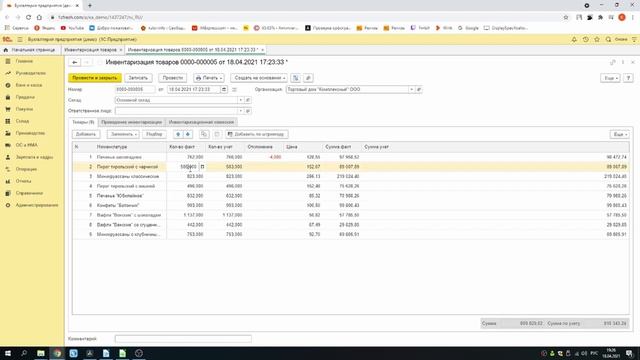640x360 pixels.
Task: Open Windows taskbar search icon
Action: click(x=24, y=353)
